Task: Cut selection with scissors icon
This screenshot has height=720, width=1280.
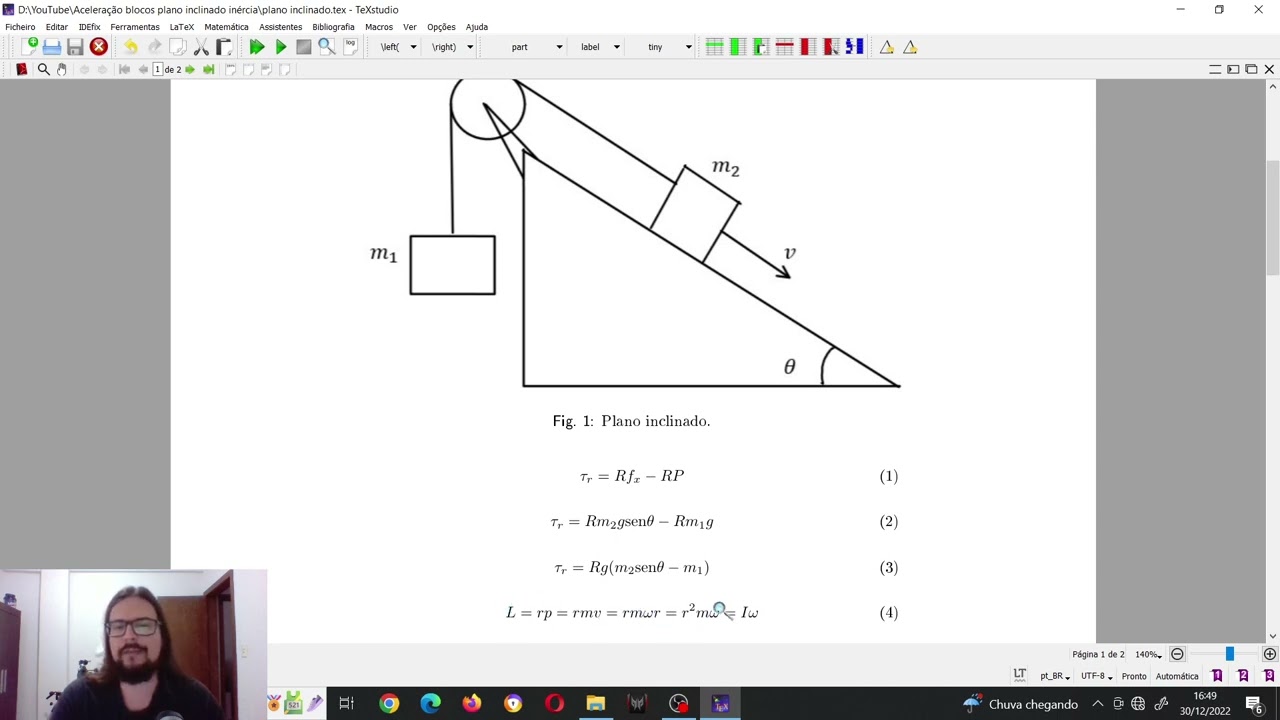Action: point(201,47)
